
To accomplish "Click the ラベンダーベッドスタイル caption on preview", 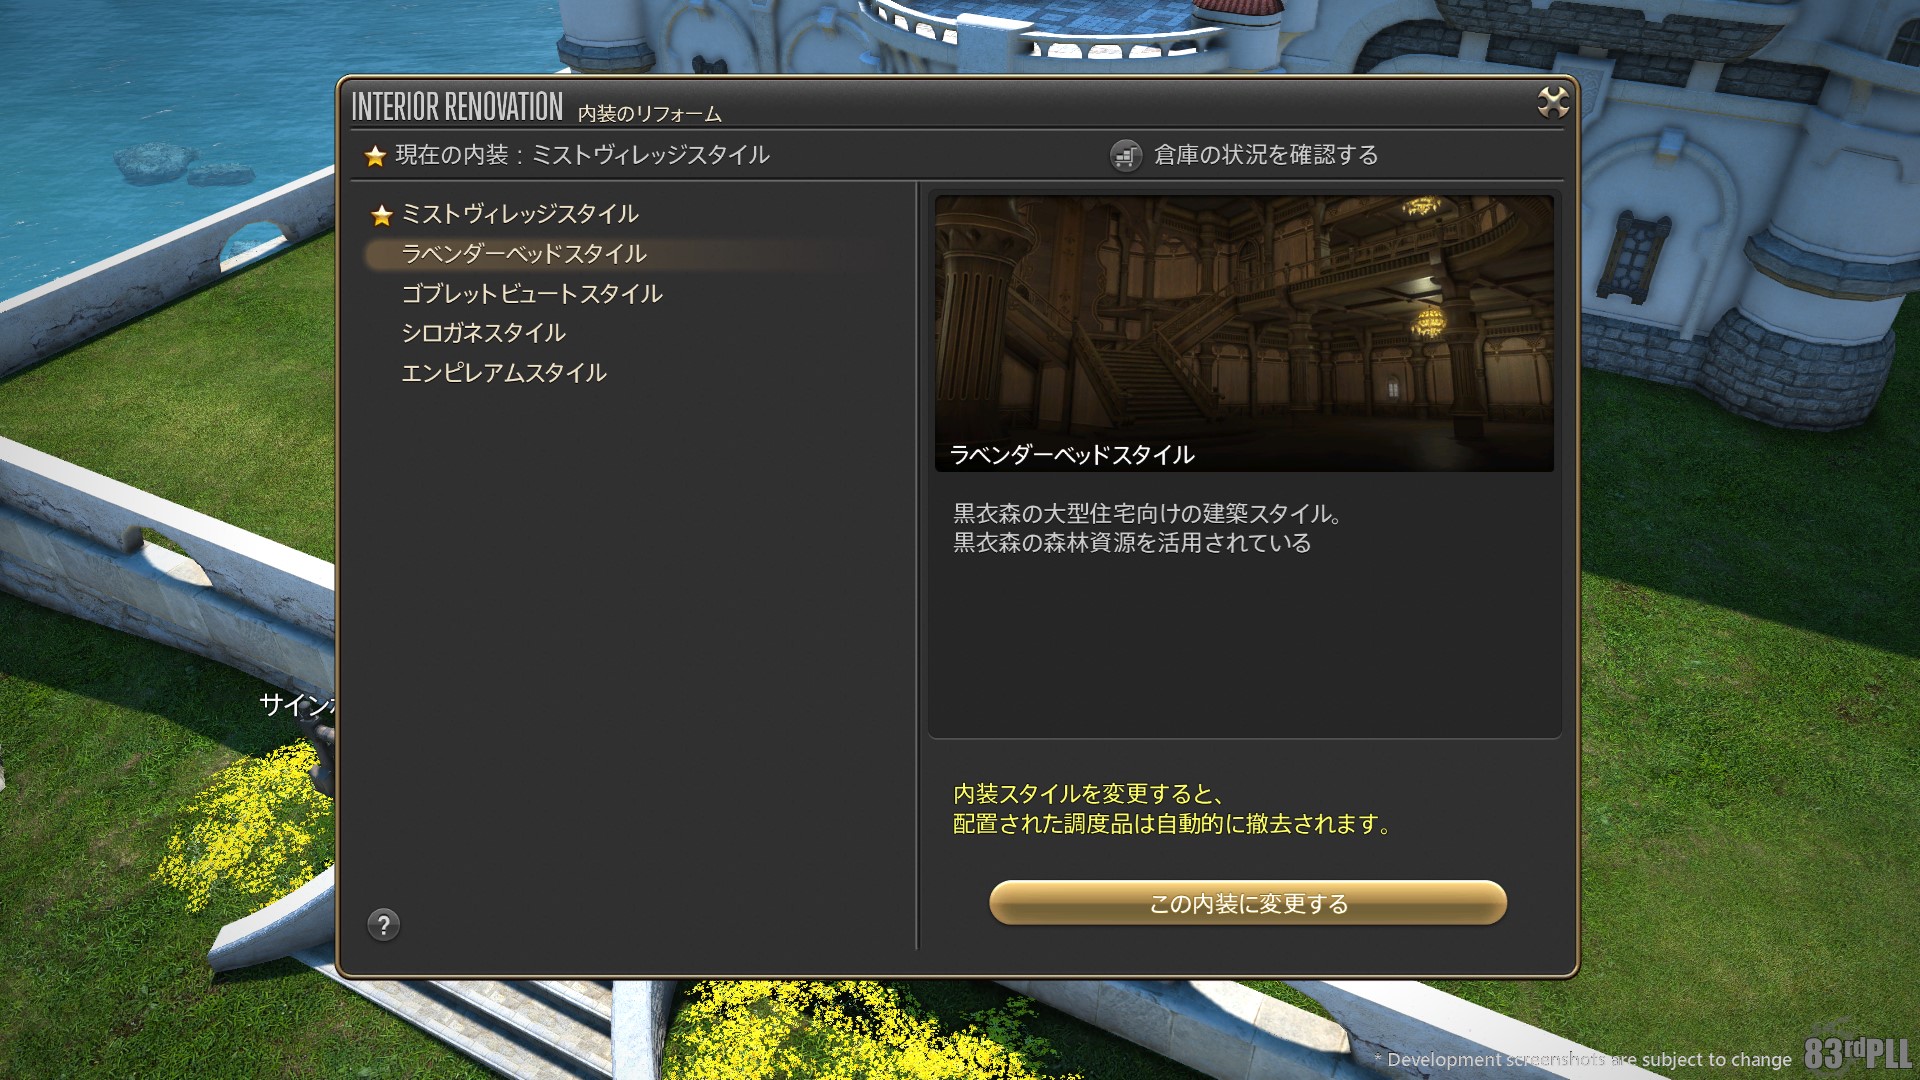I will coord(1071,455).
